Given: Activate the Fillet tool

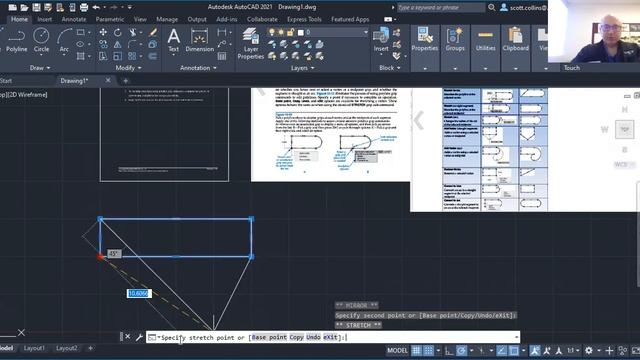Looking at the screenshot, I should pos(132,44).
